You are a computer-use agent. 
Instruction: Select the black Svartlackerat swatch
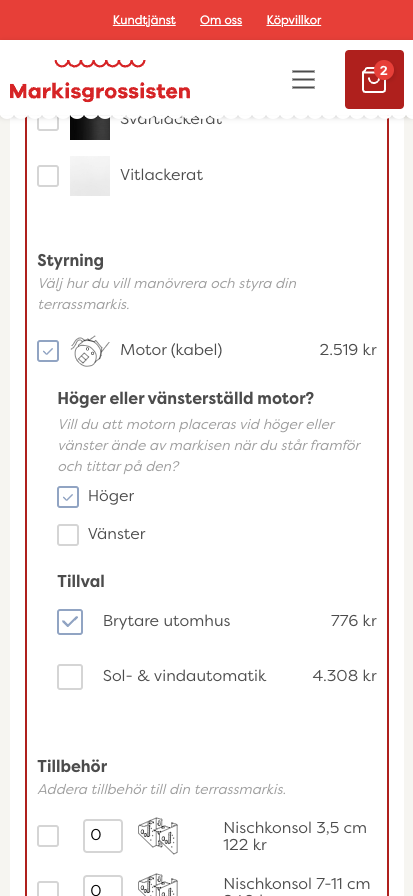(x=90, y=127)
